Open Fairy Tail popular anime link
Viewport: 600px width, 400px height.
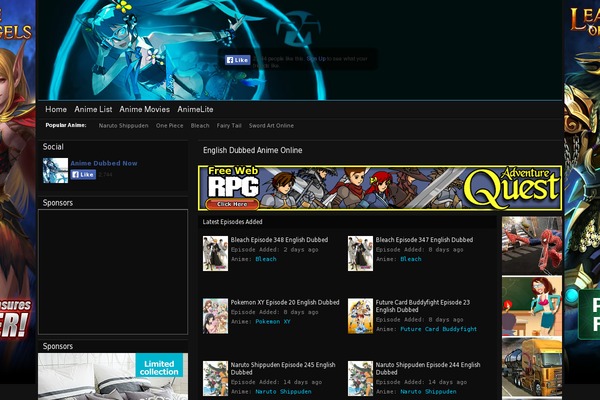pos(229,126)
